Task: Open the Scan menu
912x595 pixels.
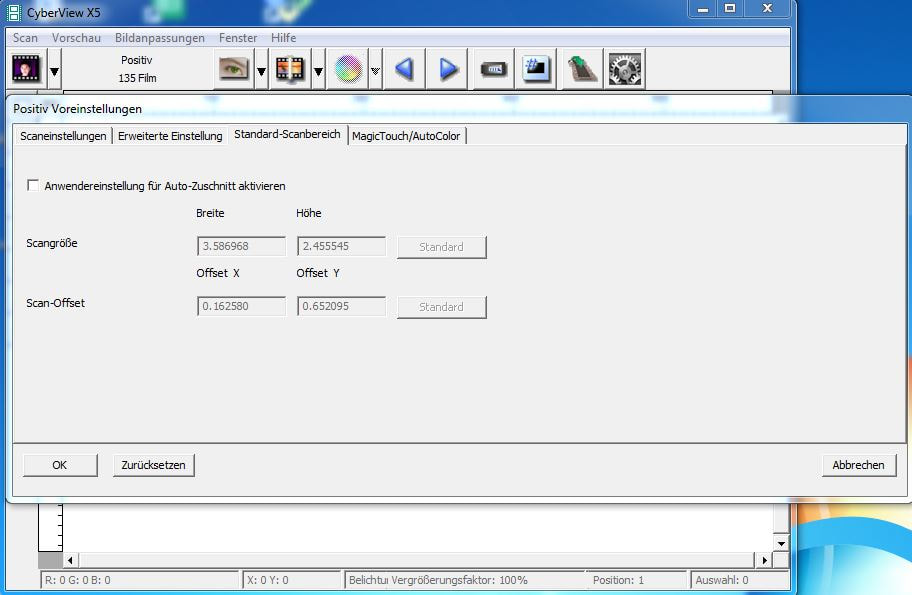Action: tap(25, 38)
